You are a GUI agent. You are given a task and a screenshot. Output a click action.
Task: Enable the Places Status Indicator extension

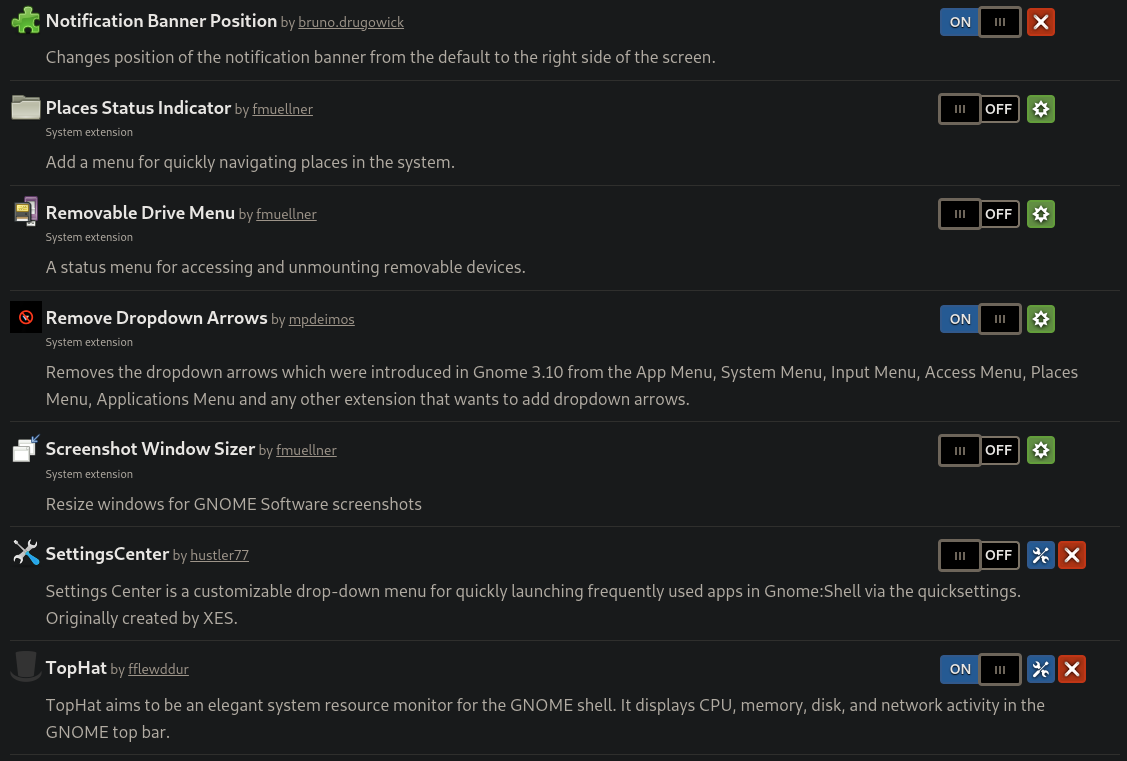click(979, 109)
